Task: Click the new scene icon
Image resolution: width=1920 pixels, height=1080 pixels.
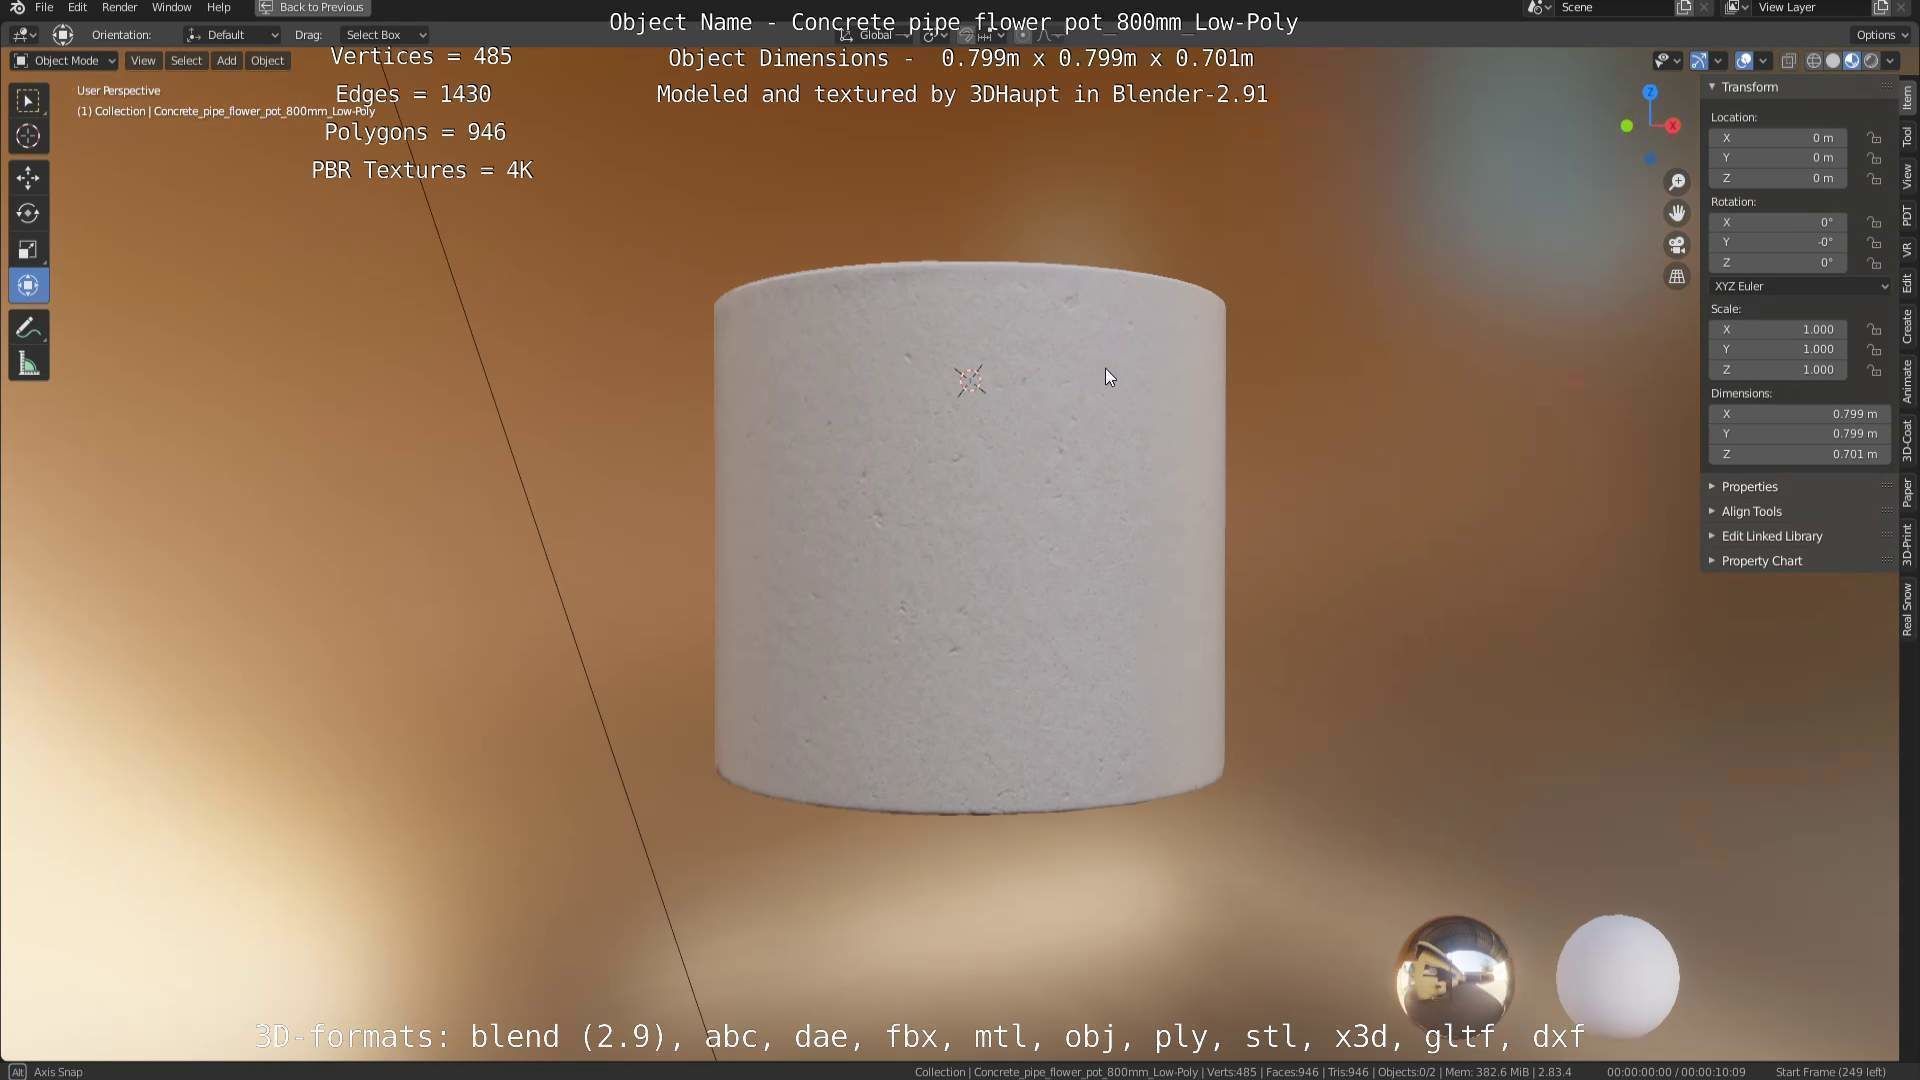Action: (x=1684, y=7)
